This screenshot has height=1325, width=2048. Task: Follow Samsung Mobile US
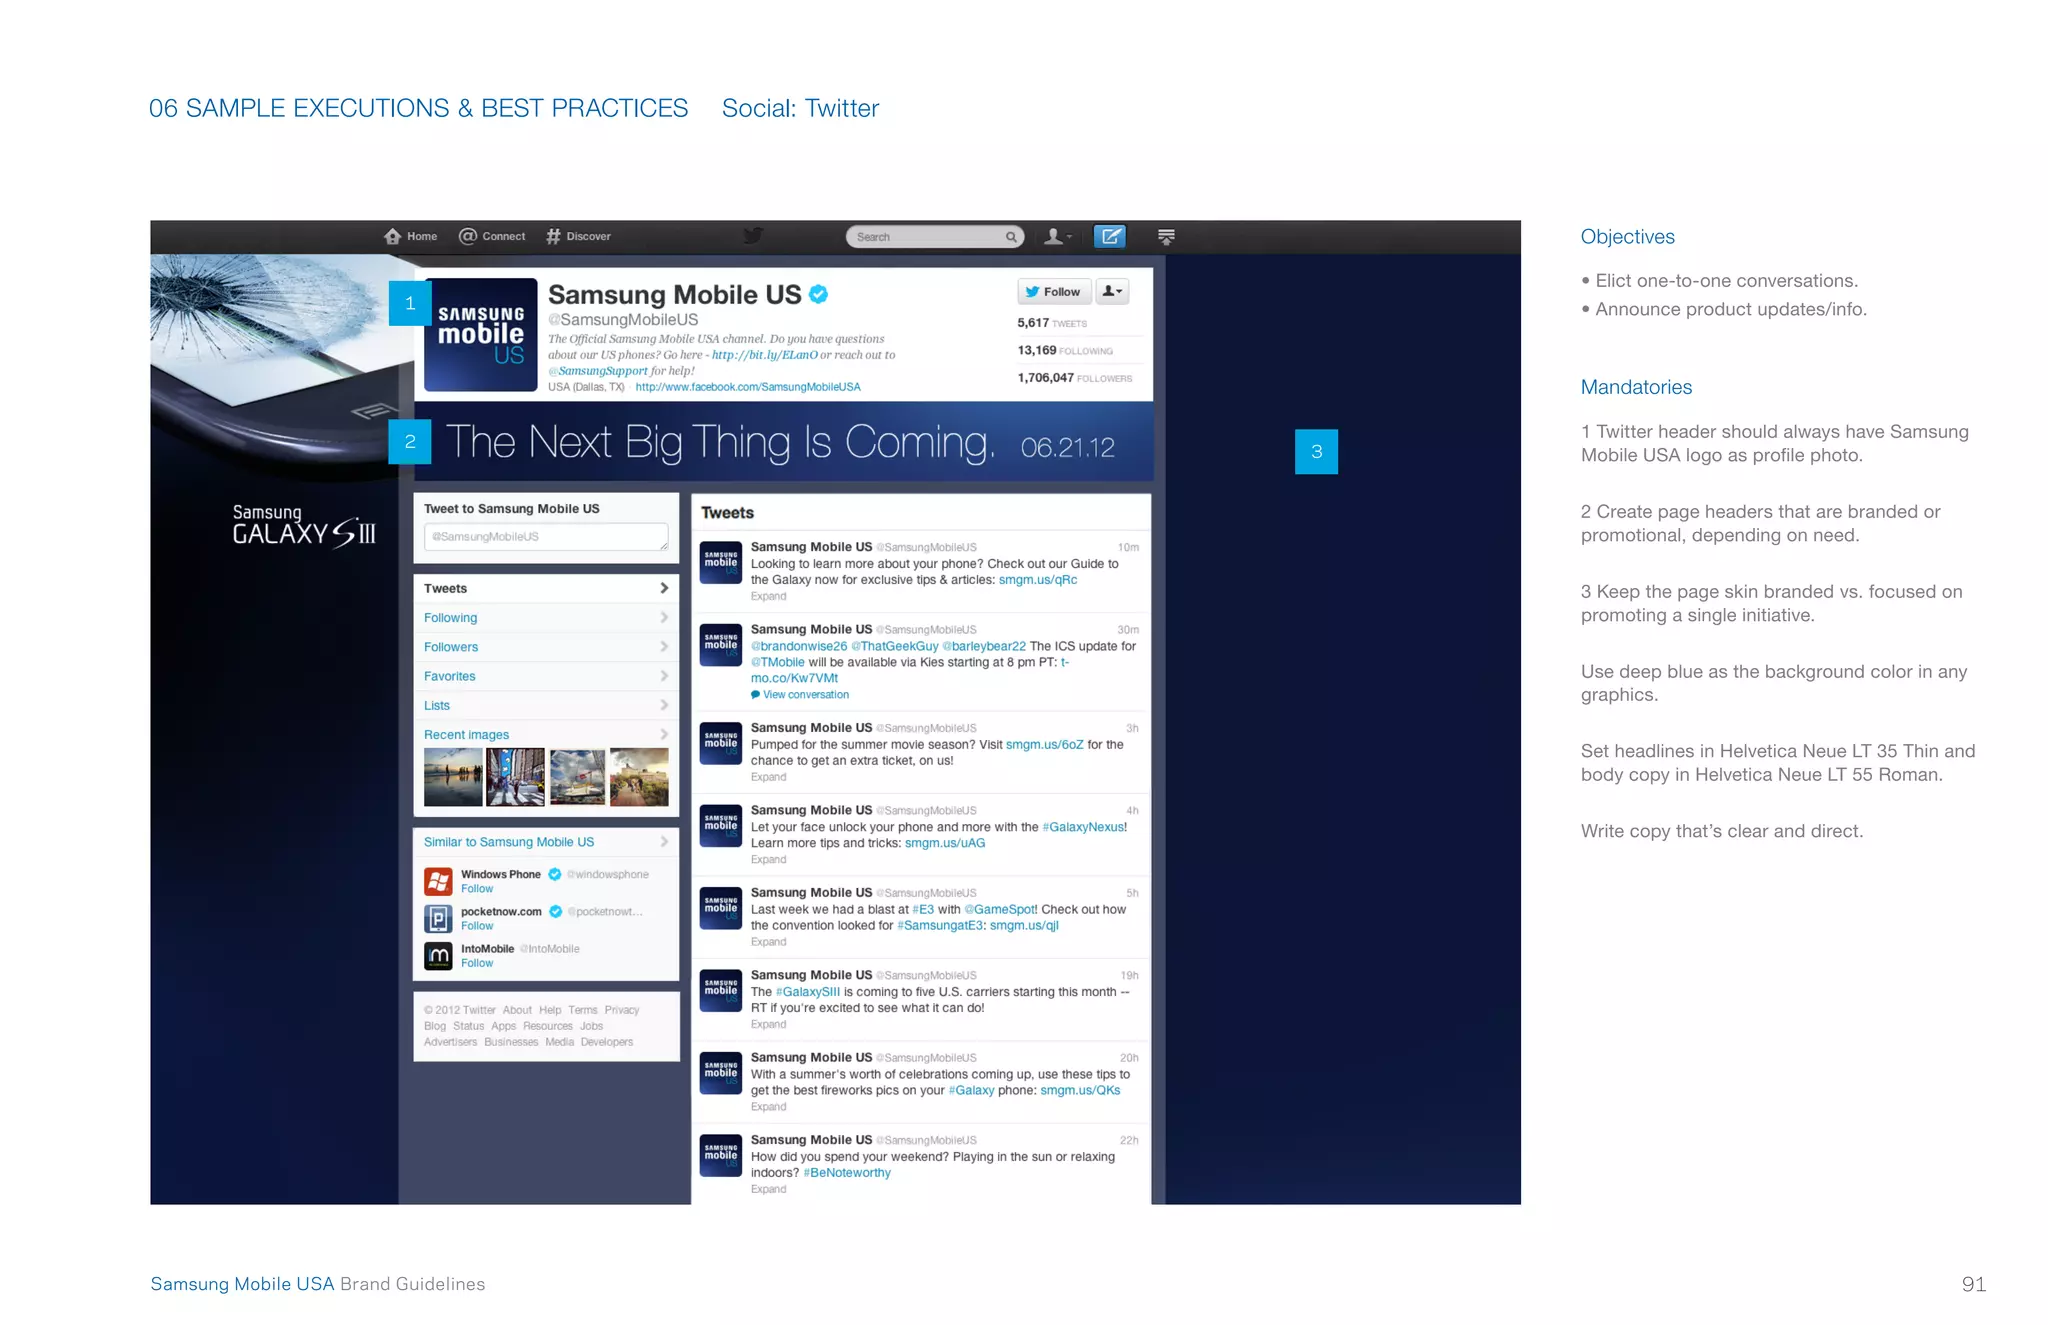tap(1053, 292)
